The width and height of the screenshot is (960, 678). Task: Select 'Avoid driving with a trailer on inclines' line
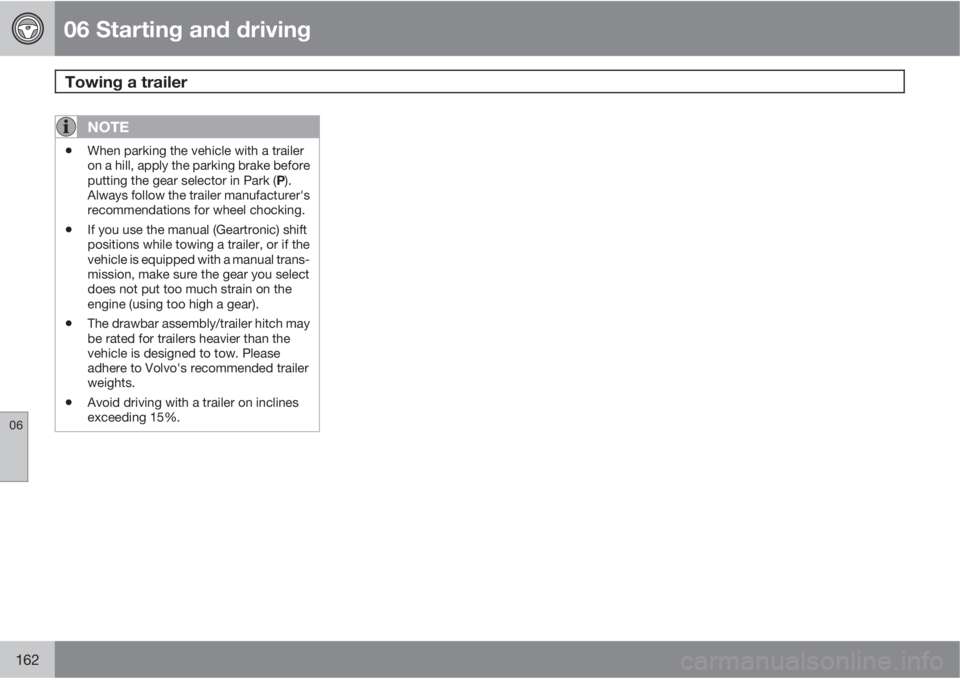pyautogui.click(x=193, y=402)
